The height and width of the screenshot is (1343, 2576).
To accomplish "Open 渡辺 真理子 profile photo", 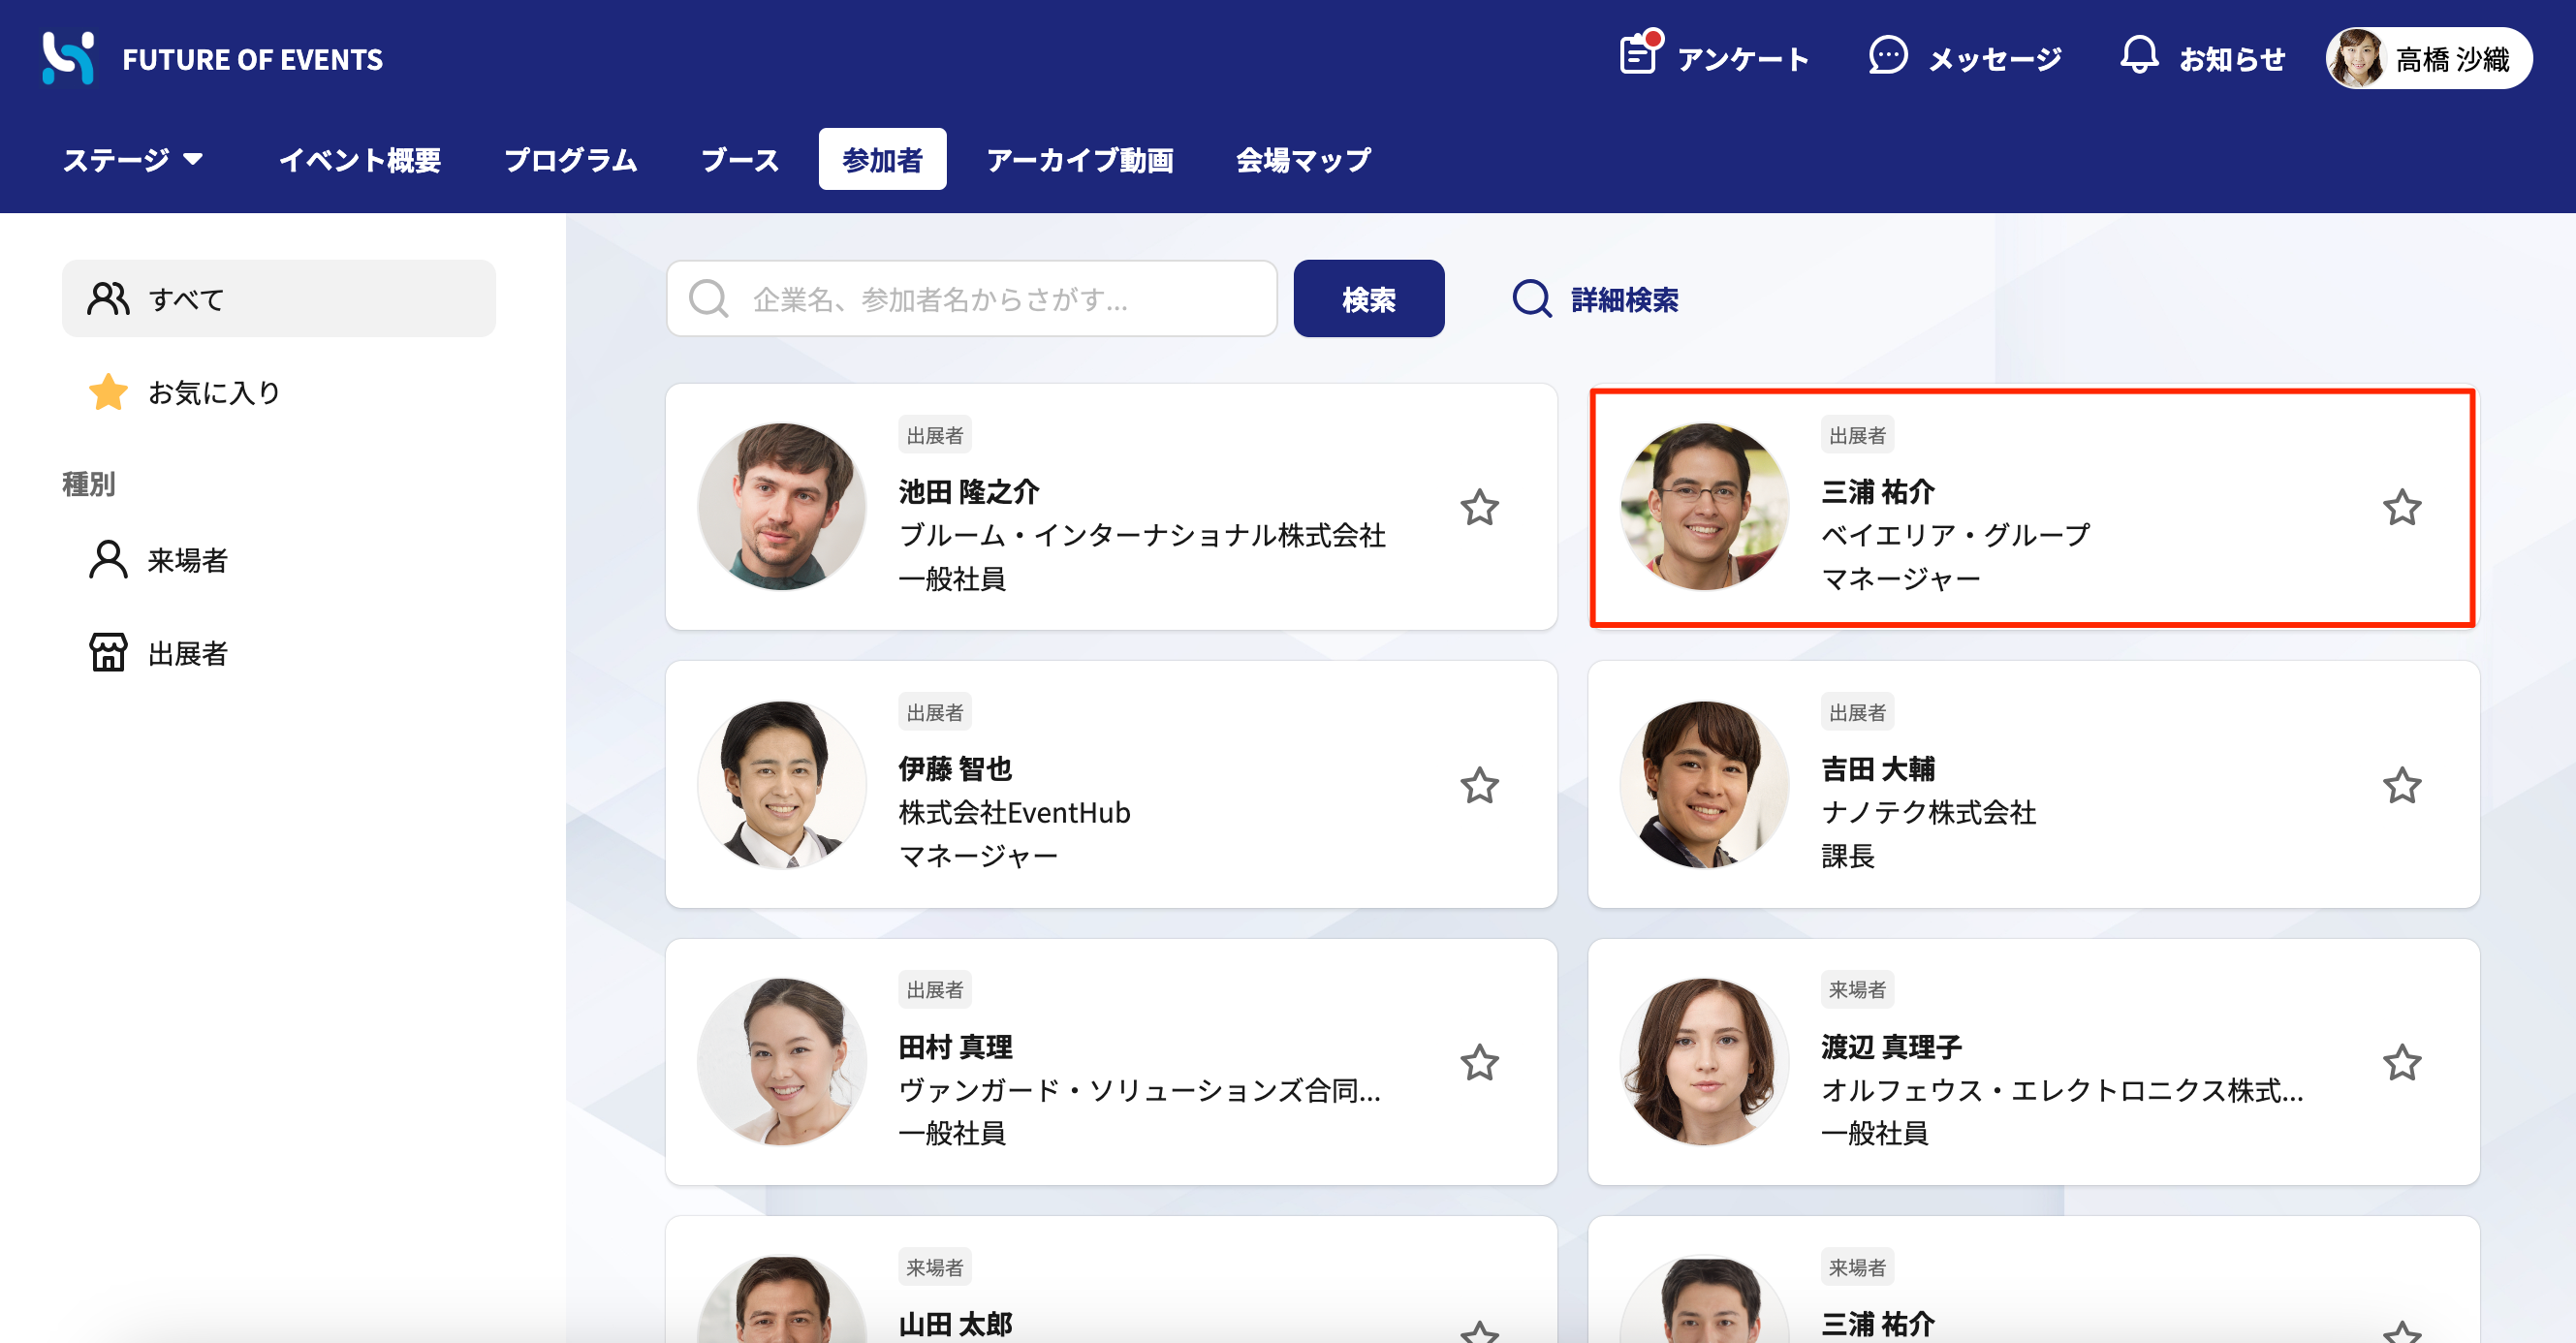I will [1703, 1061].
